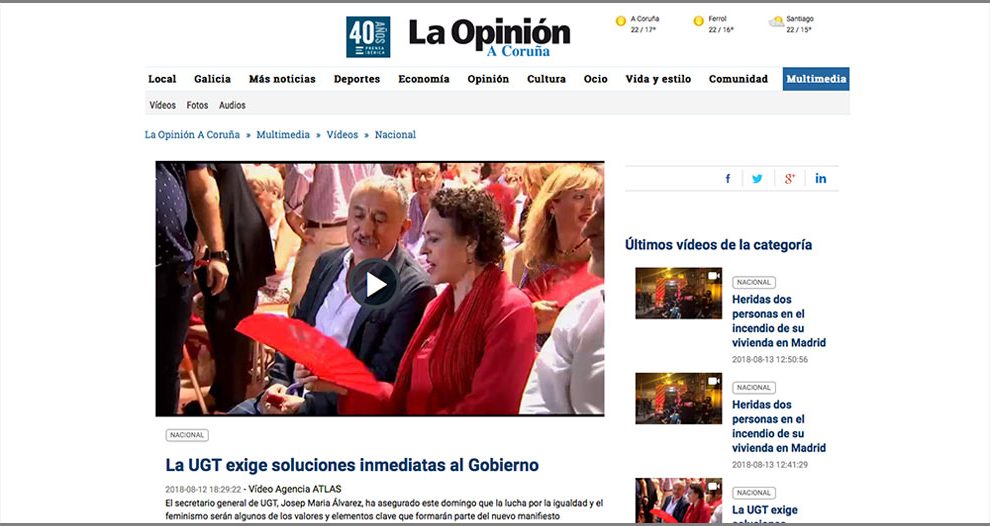Open second 'Heridas dos personas' headline link

coord(778,426)
